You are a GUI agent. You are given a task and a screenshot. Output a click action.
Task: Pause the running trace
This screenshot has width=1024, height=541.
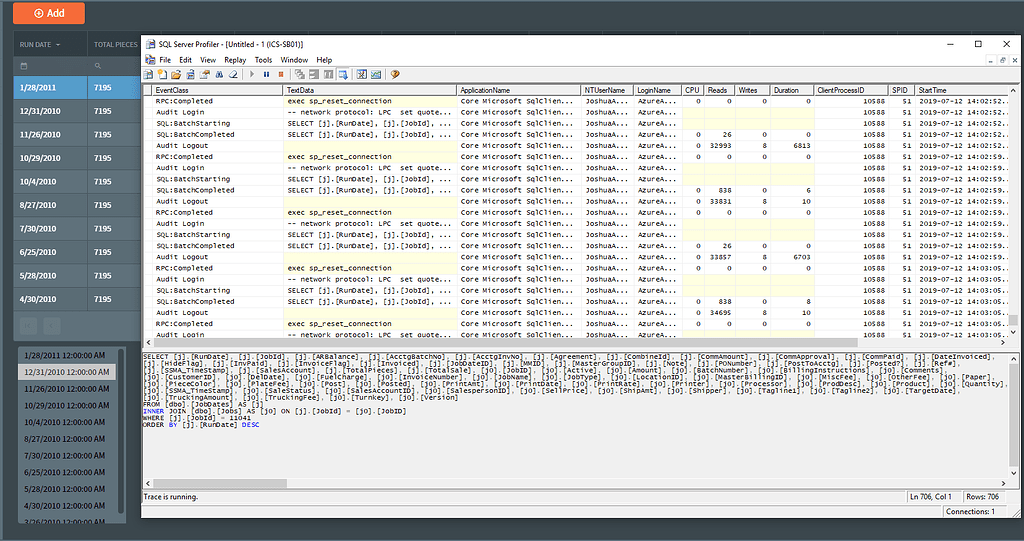(x=267, y=74)
